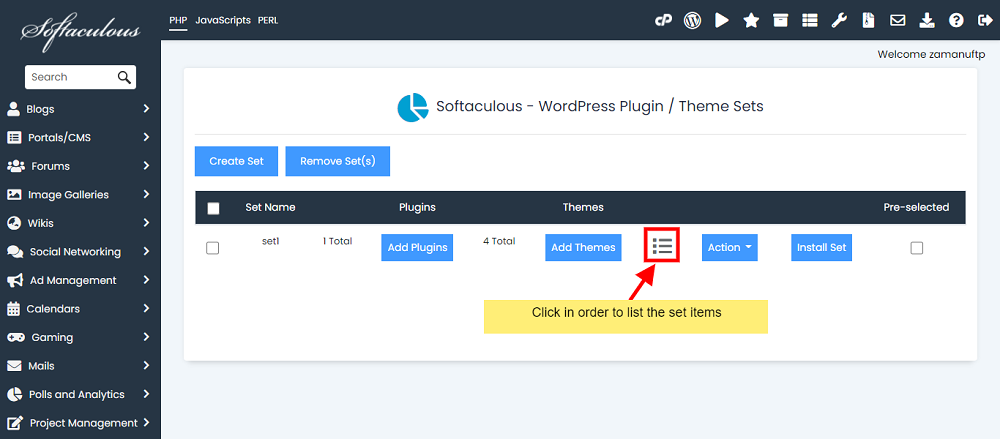Expand the Forums category chevron
This screenshot has width=1000, height=439.
146,166
